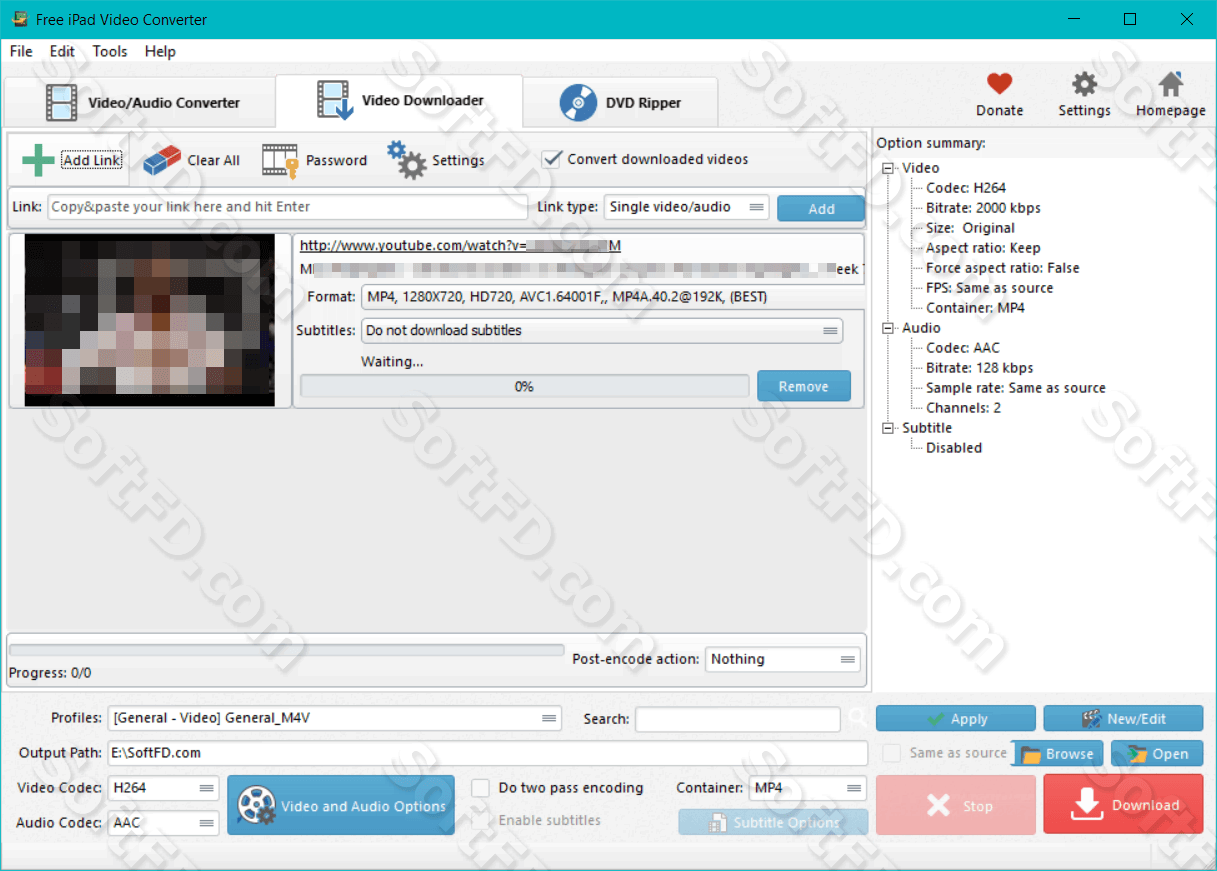Enable Do two pass encoding
The height and width of the screenshot is (871, 1217).
coord(480,788)
